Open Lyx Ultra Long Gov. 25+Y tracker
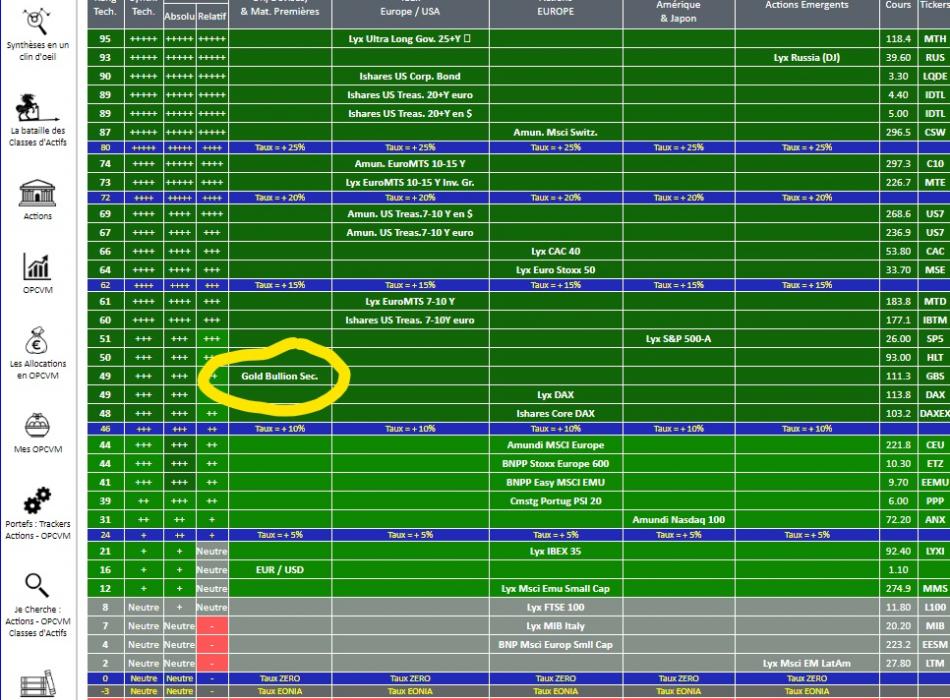 point(410,39)
